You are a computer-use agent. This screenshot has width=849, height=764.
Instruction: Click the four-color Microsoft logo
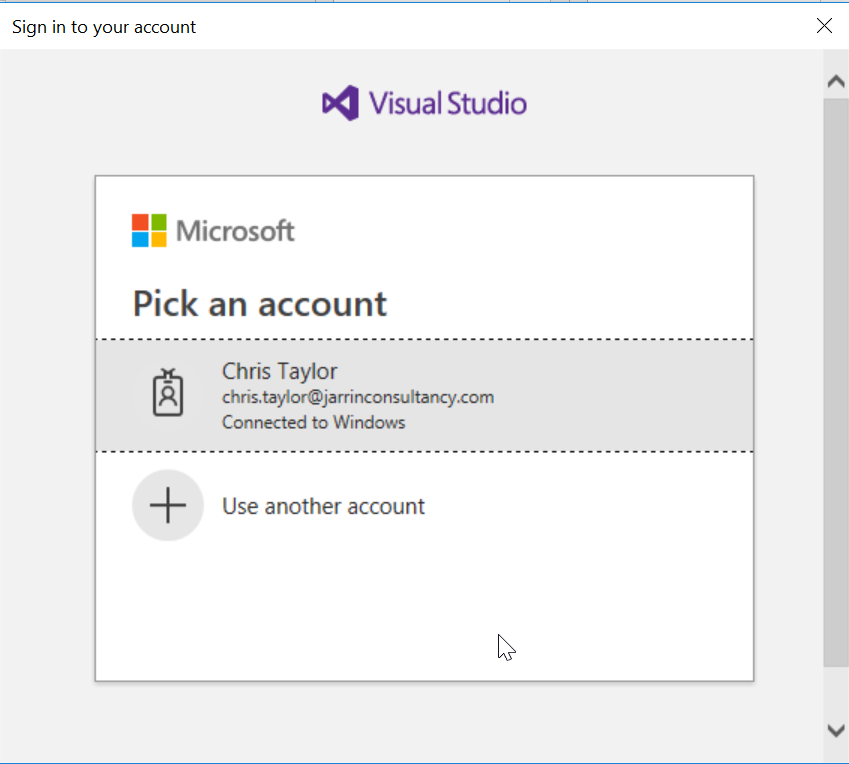pos(149,230)
